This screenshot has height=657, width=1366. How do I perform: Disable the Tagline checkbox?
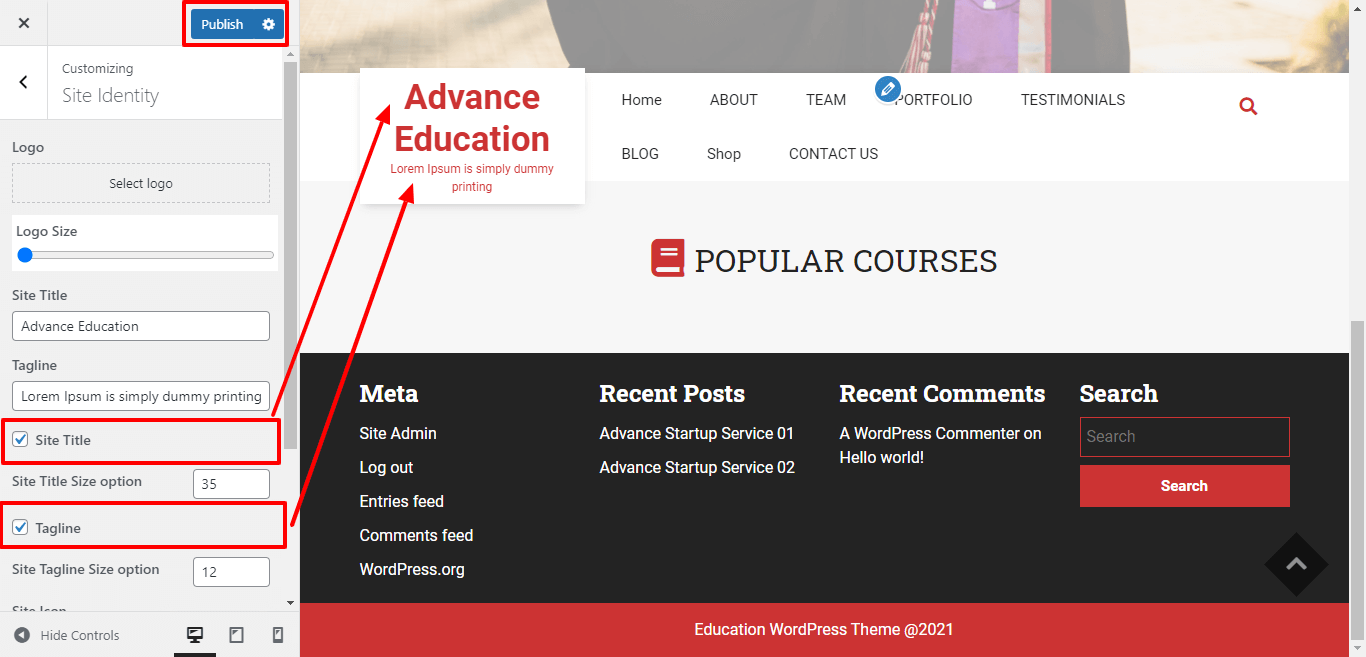[20, 527]
